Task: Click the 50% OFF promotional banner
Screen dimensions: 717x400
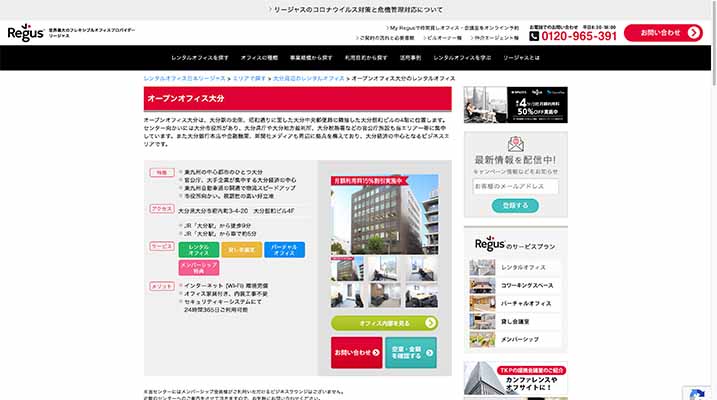Action: point(516,105)
